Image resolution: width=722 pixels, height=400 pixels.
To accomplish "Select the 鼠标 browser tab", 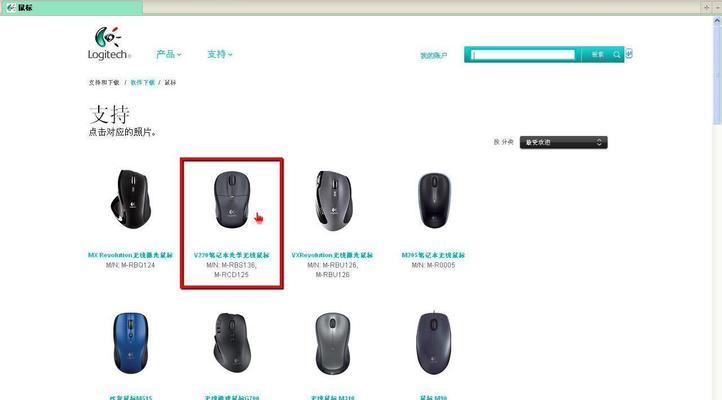I will pyautogui.click(x=71, y=7).
